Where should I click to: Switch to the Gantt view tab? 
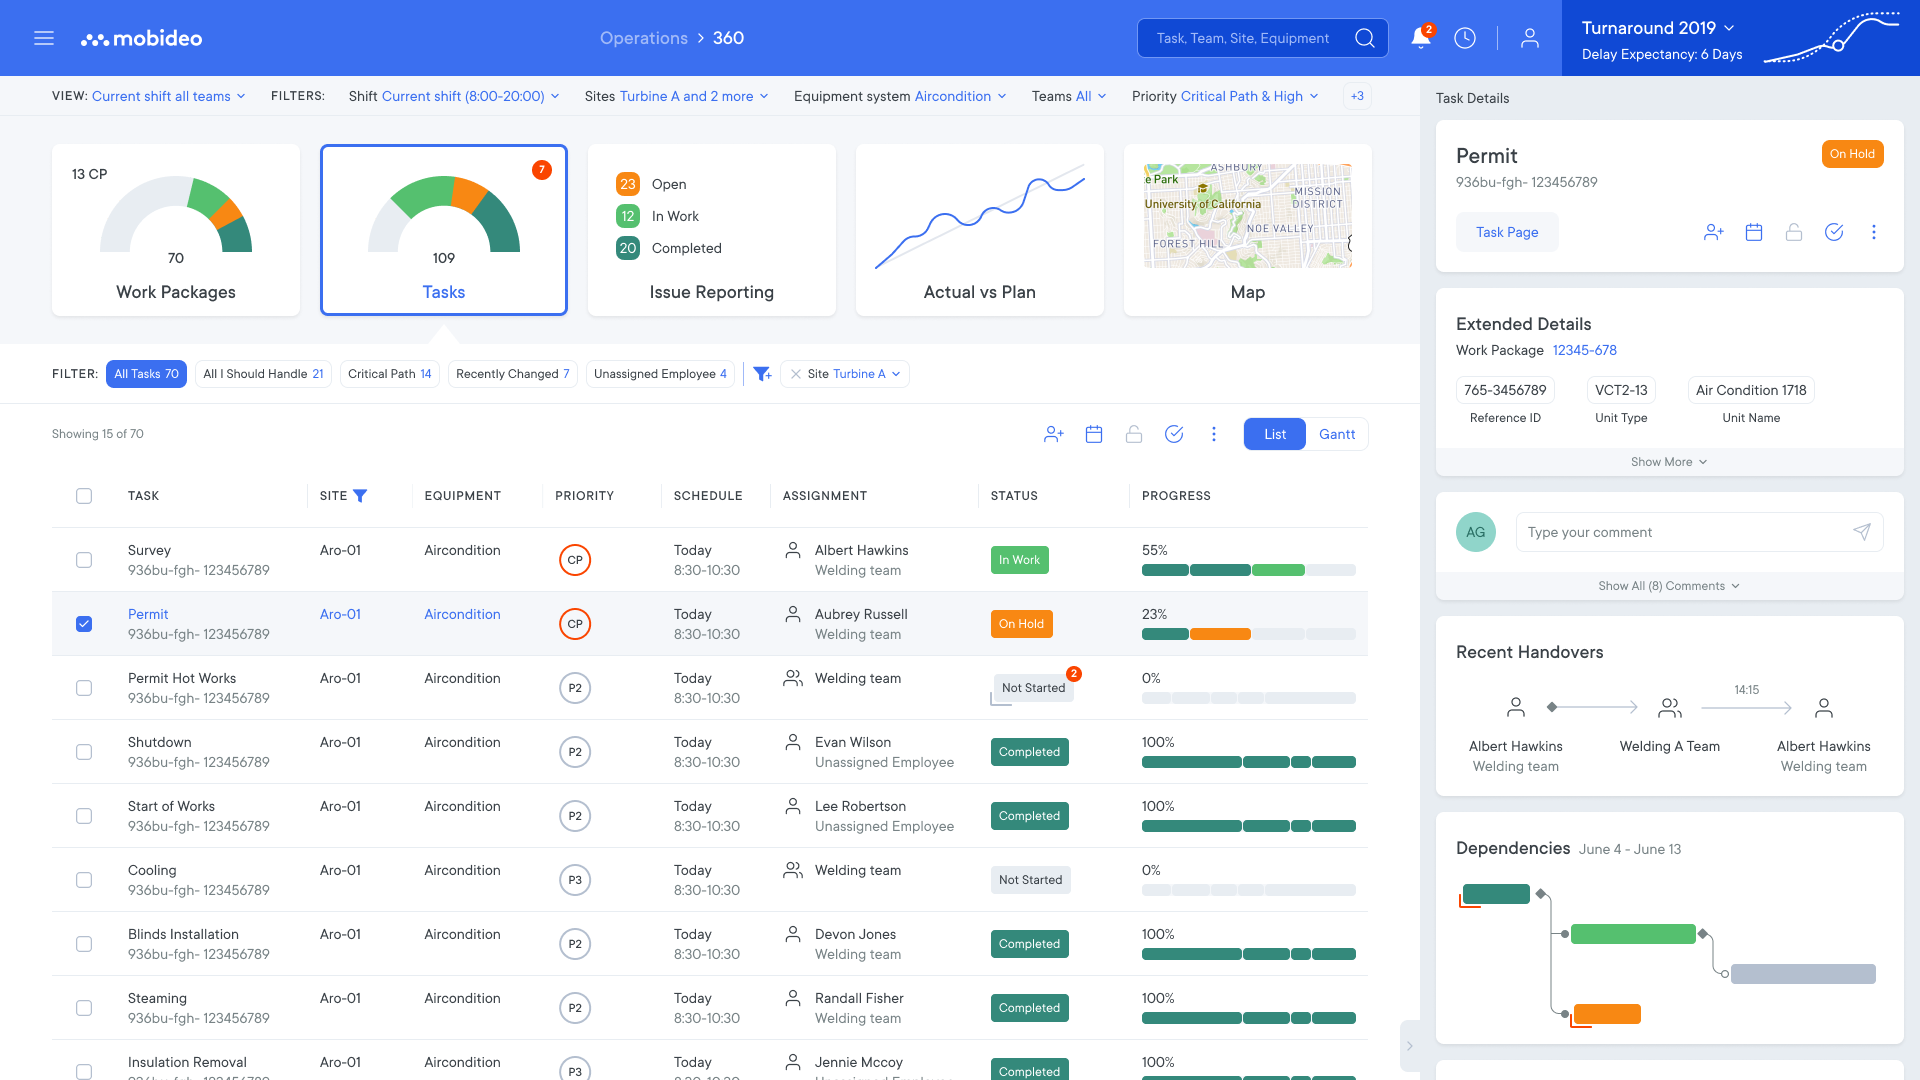pos(1337,434)
